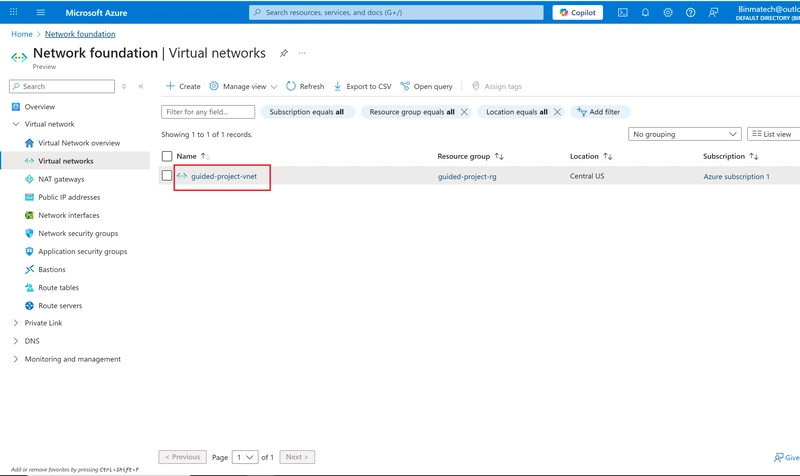Click the vnet icon beside guided-project-vnet
This screenshot has width=800, height=476.
click(182, 176)
